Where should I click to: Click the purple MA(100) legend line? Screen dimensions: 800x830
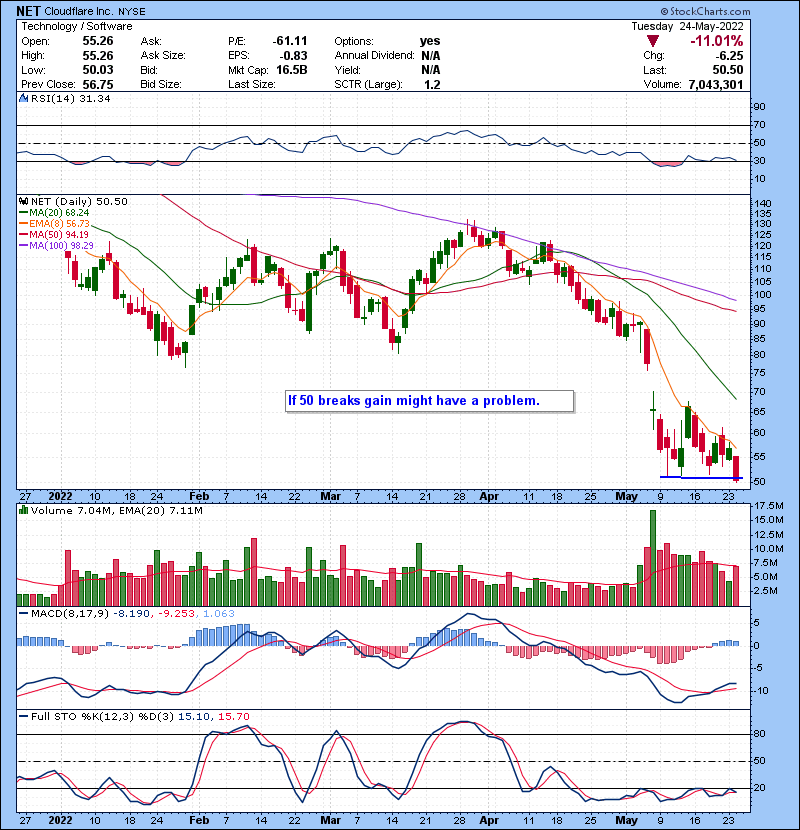click(23, 246)
